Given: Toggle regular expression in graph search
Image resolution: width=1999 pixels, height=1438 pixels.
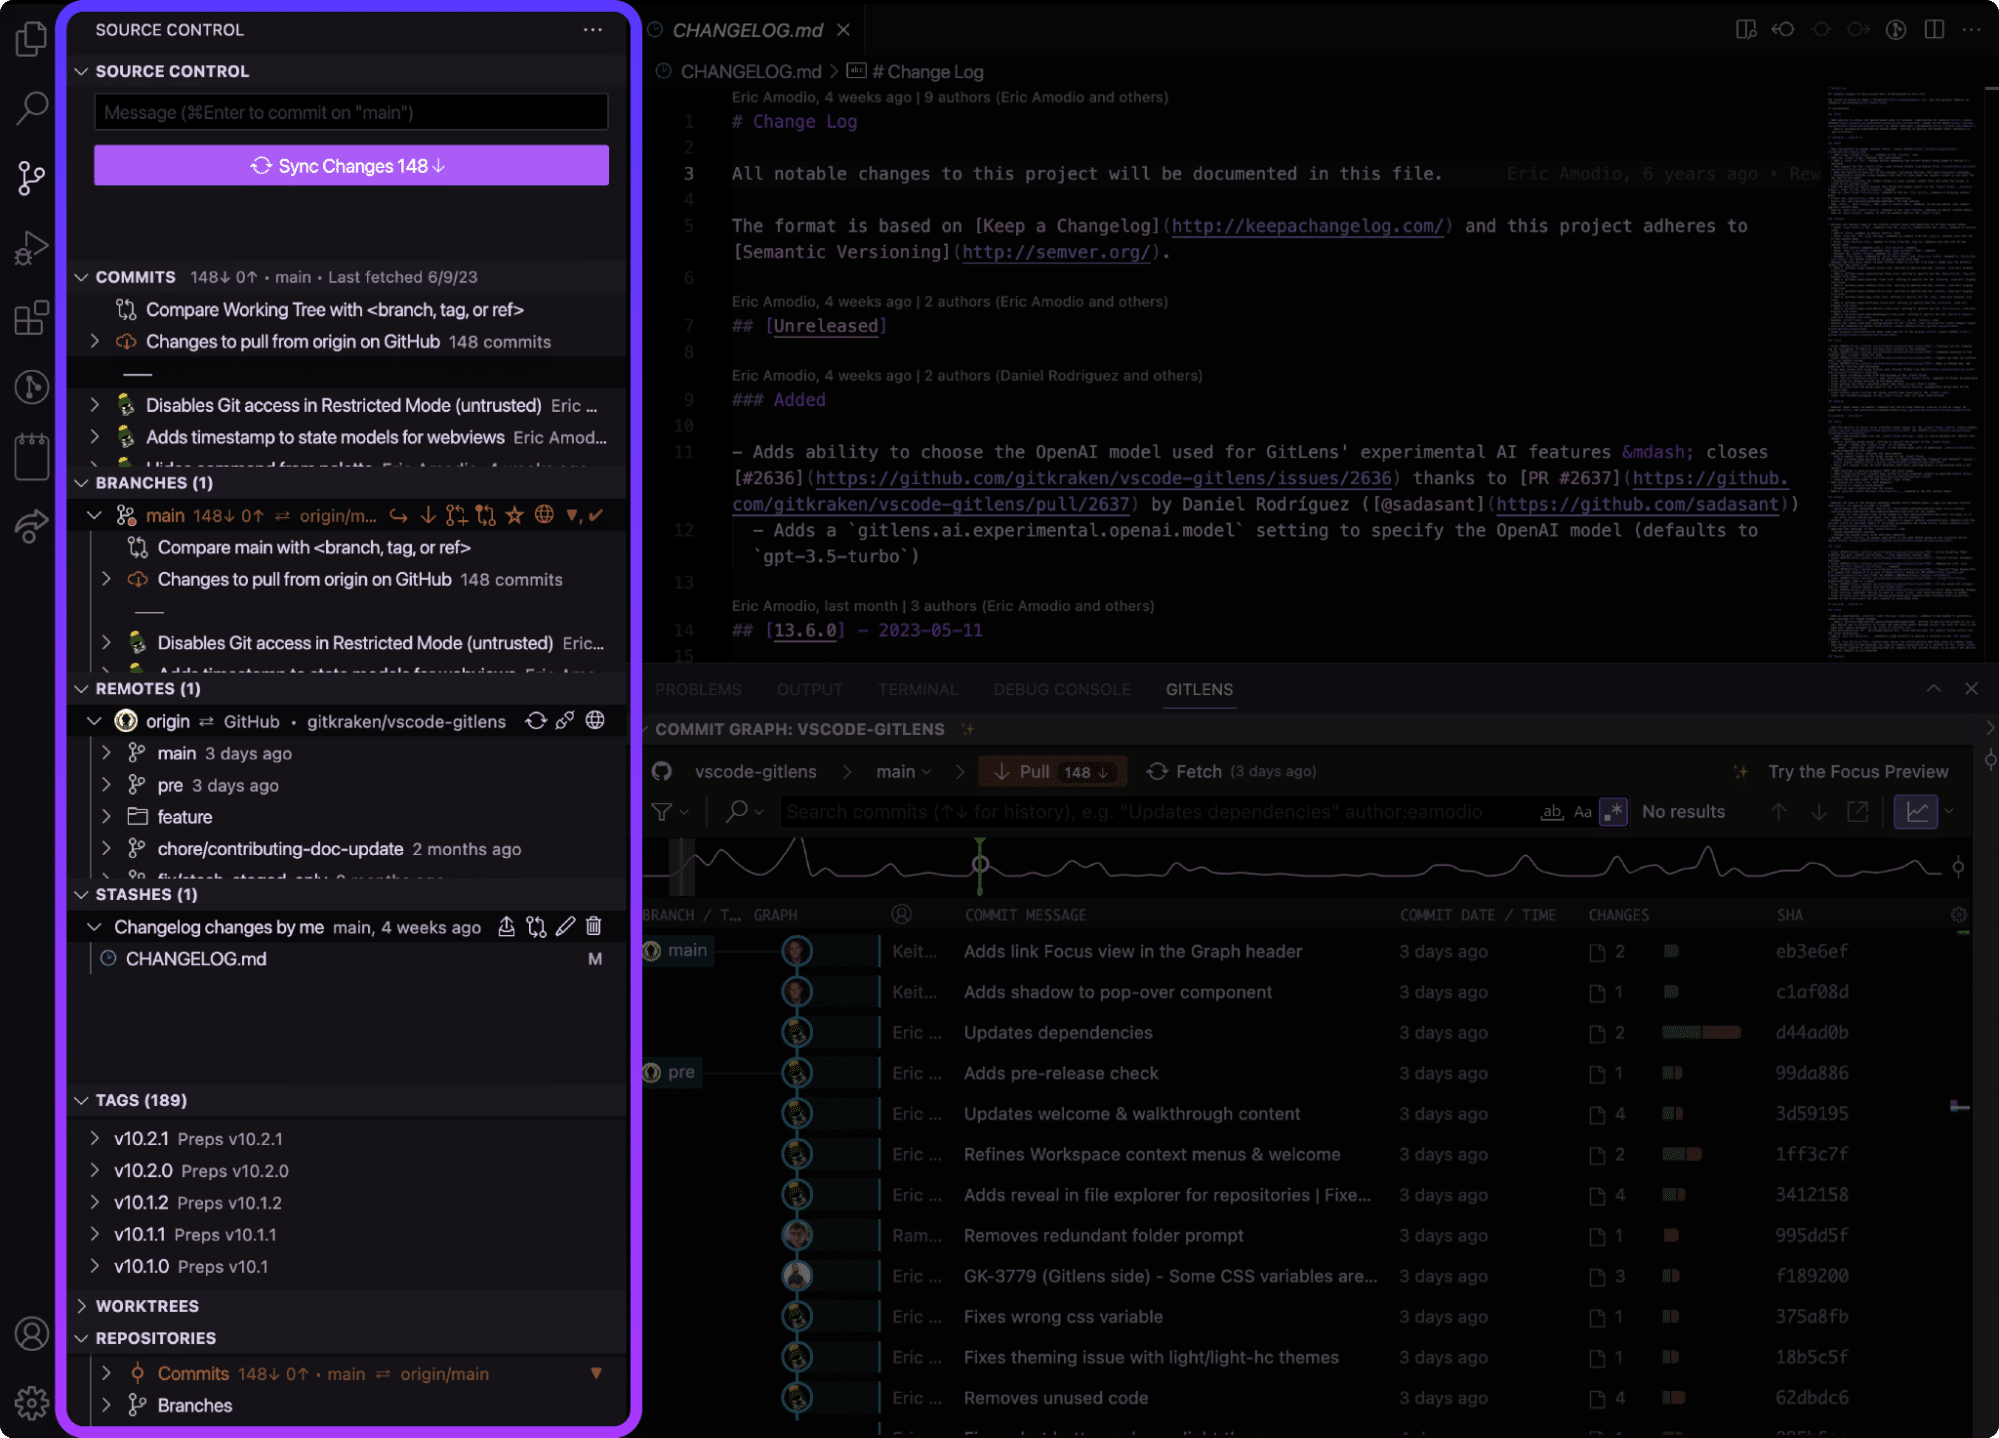Looking at the screenshot, I should click(x=1613, y=812).
